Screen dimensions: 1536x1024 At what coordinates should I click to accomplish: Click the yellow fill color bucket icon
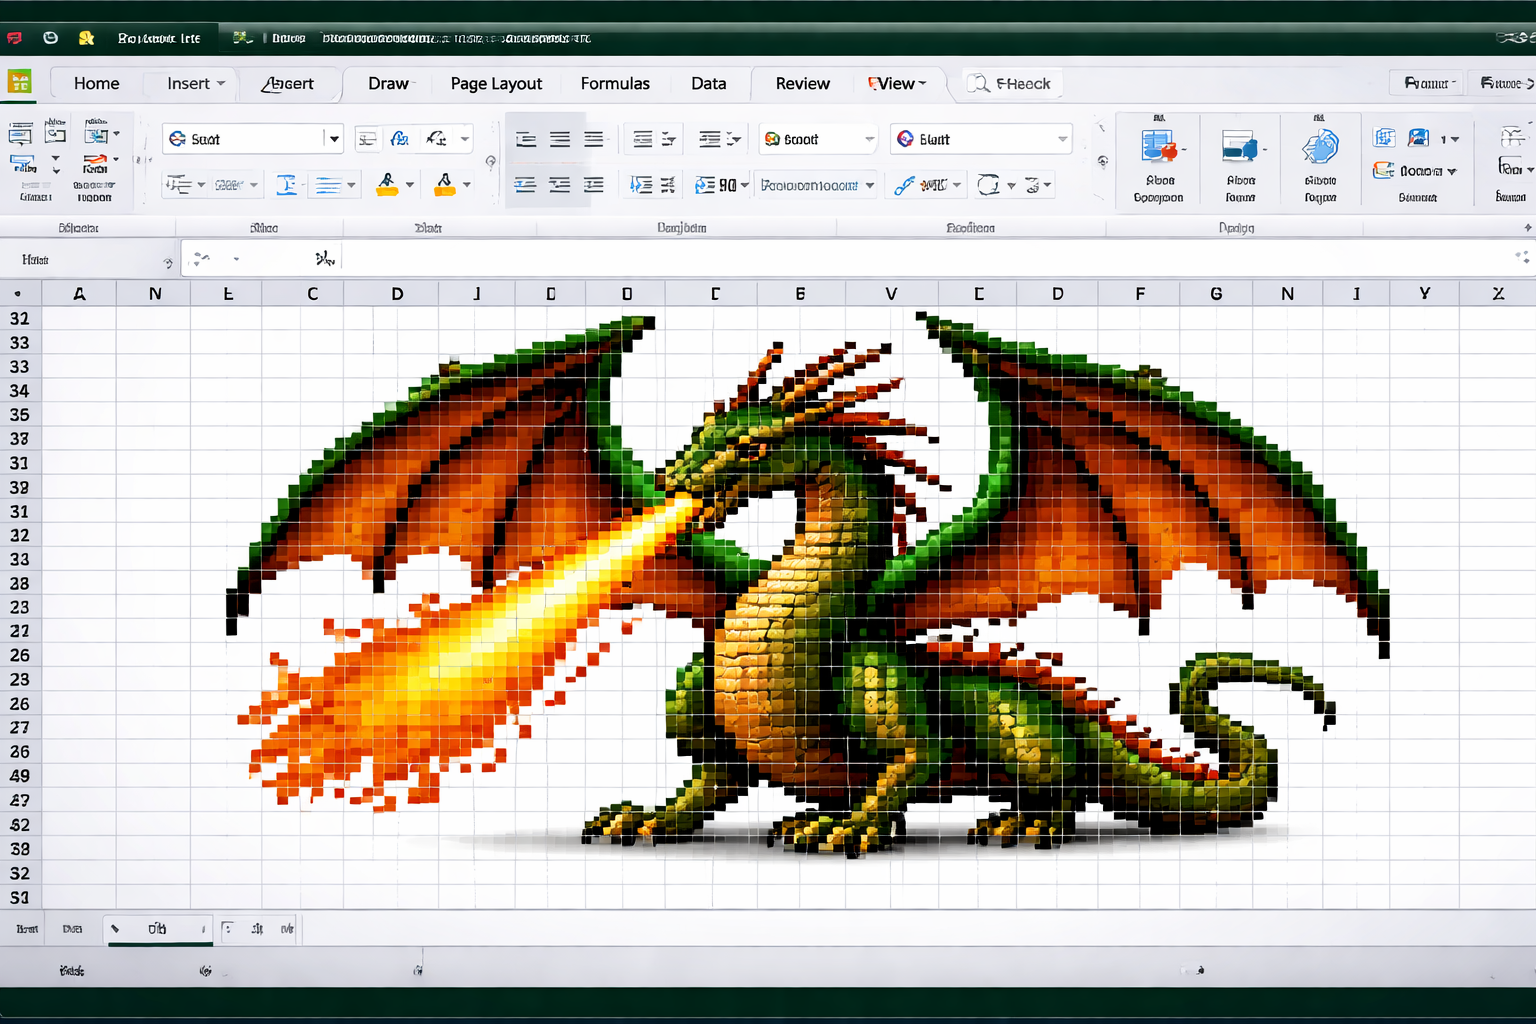[x=387, y=184]
